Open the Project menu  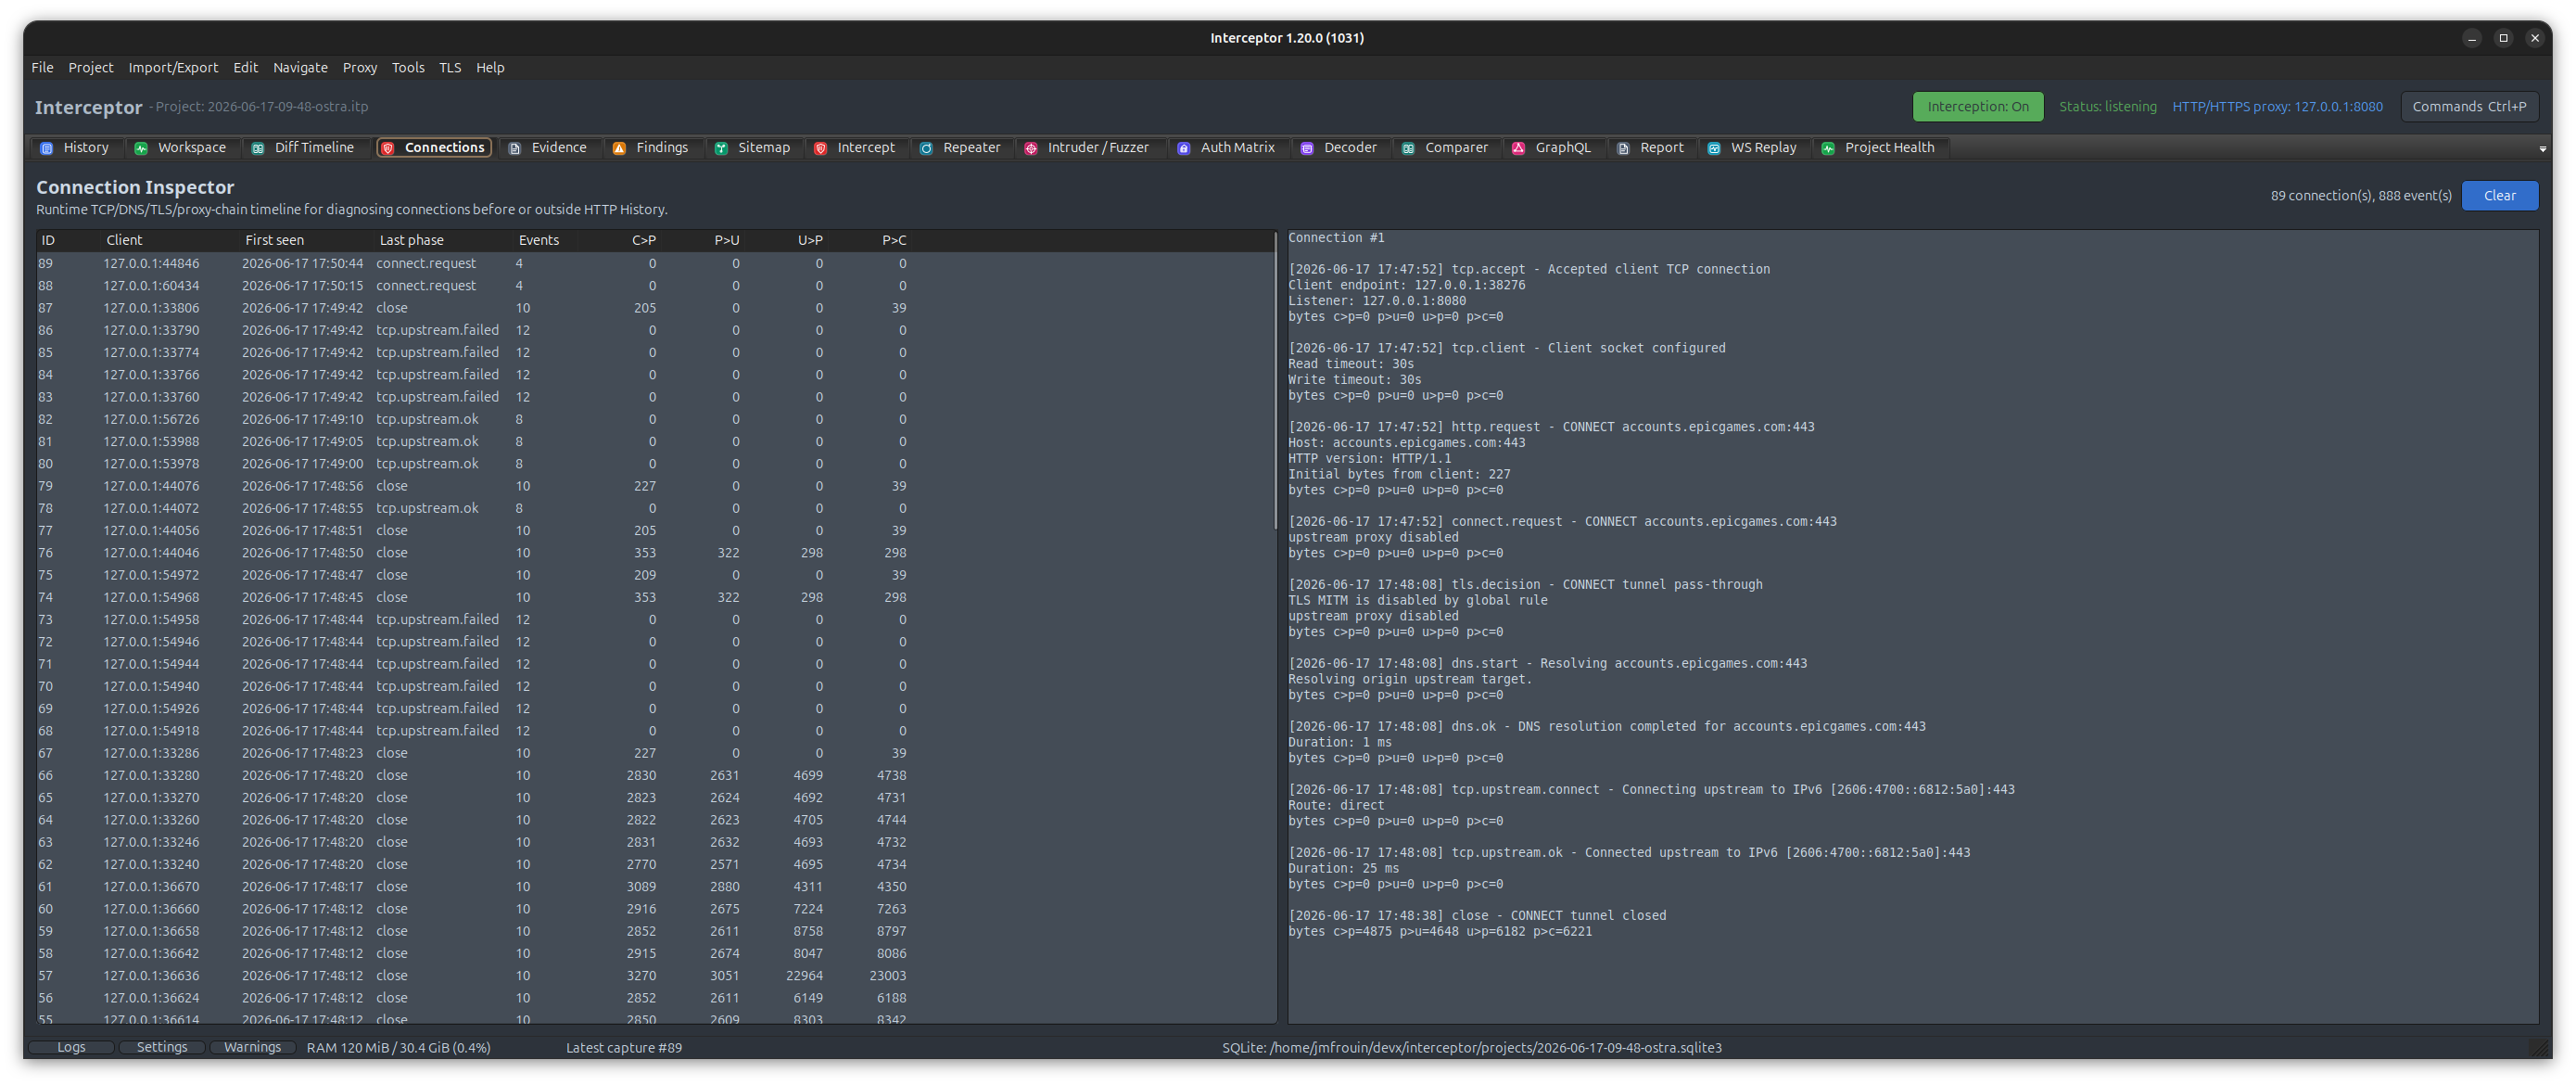point(91,67)
